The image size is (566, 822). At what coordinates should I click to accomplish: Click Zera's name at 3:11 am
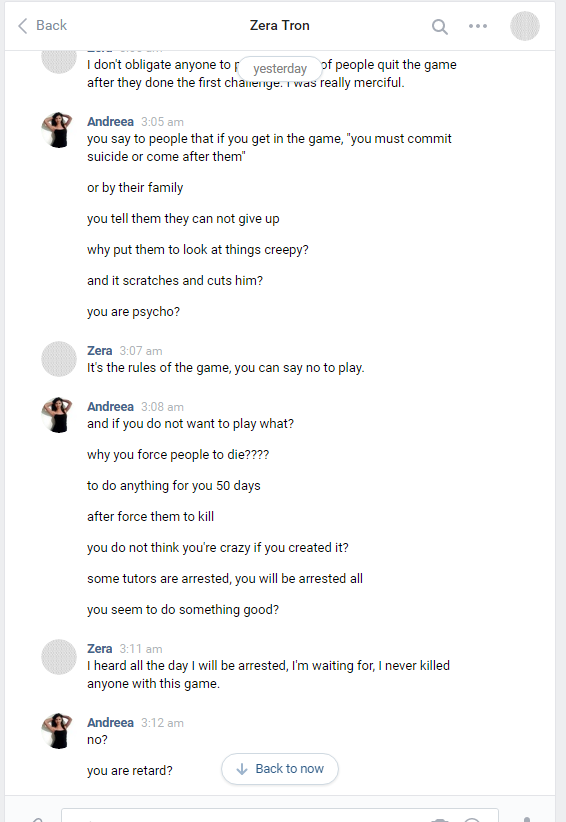(x=100, y=648)
